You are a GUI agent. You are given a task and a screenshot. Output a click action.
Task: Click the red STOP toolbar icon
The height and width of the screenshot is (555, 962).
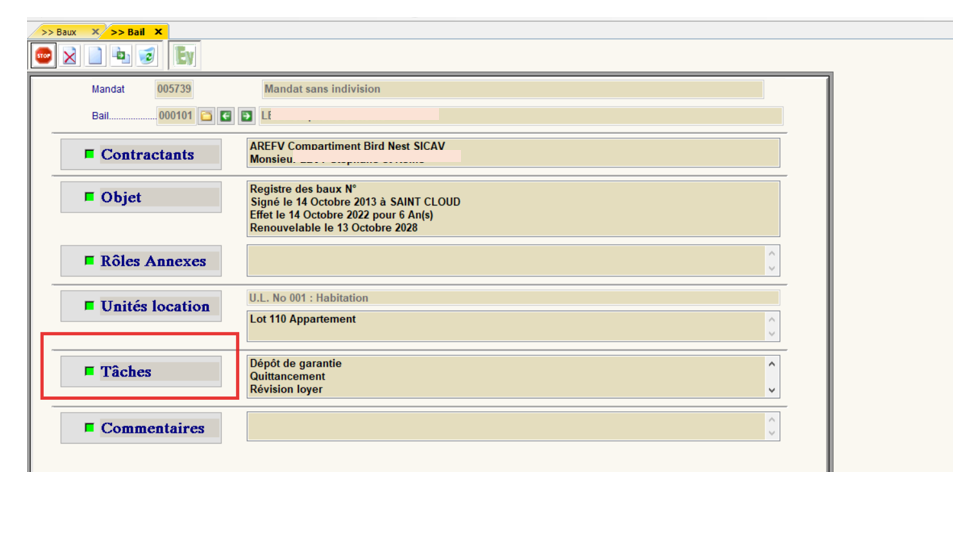(x=43, y=56)
